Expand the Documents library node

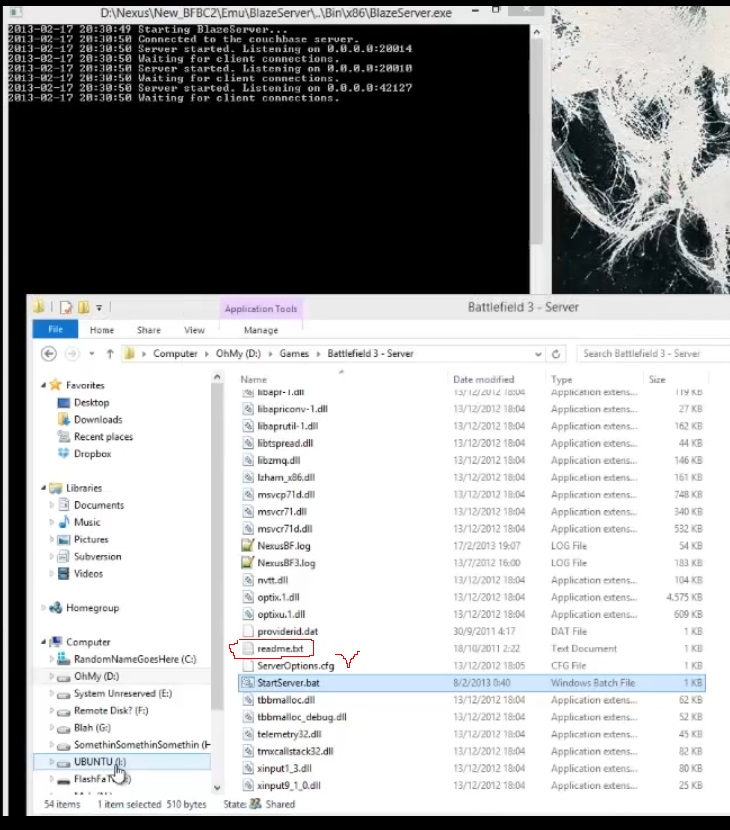pyautogui.click(x=51, y=505)
